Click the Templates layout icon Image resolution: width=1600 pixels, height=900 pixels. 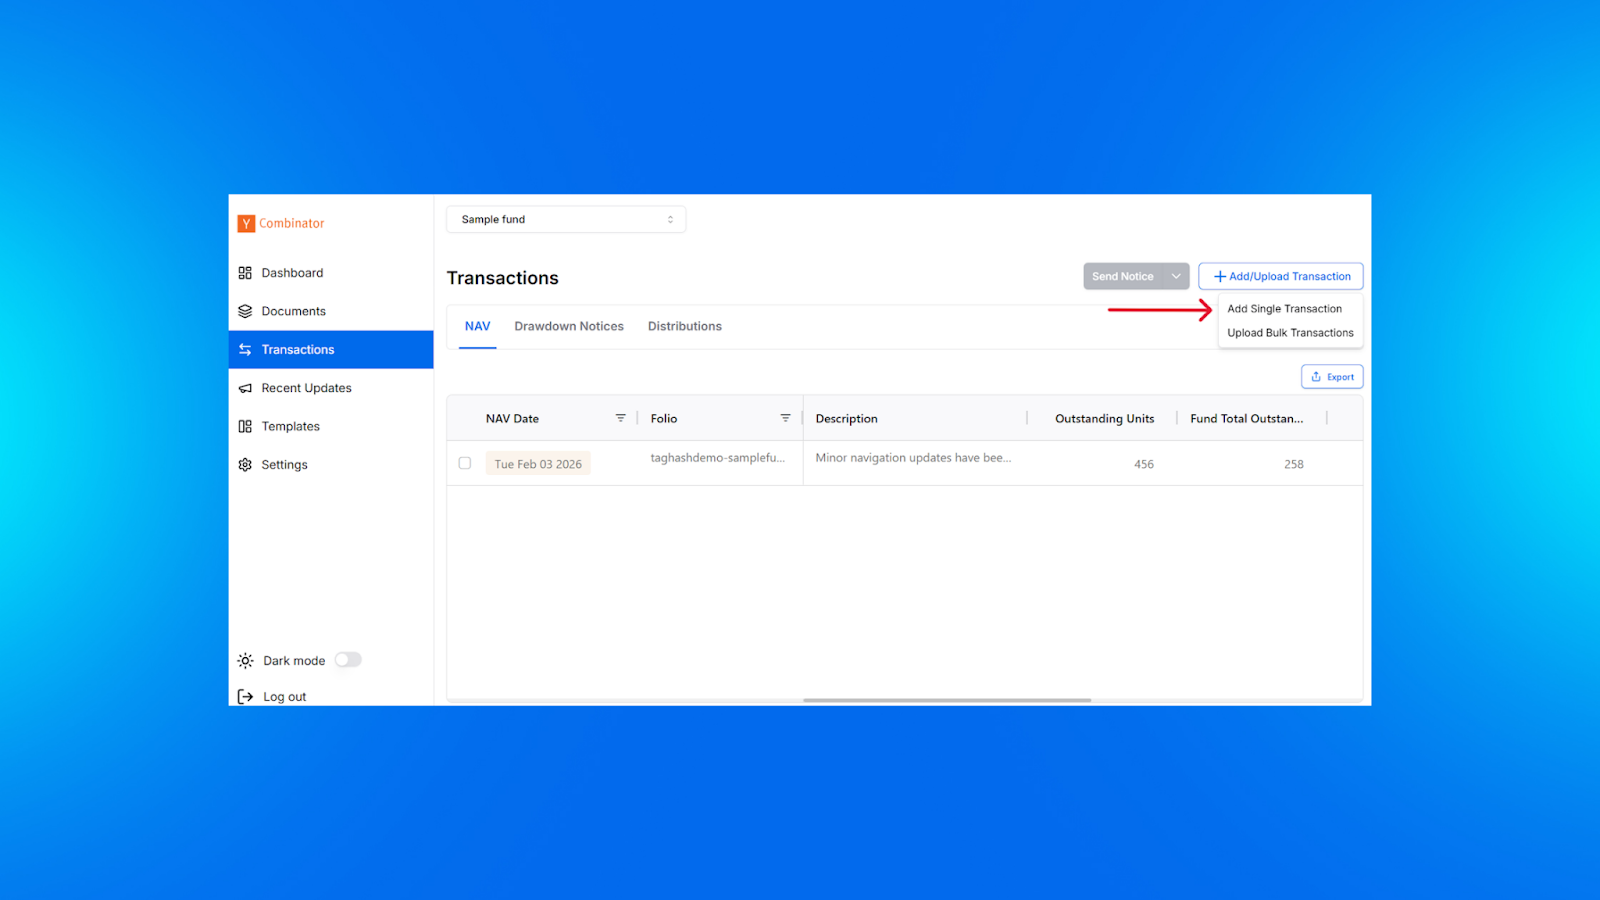coord(245,426)
